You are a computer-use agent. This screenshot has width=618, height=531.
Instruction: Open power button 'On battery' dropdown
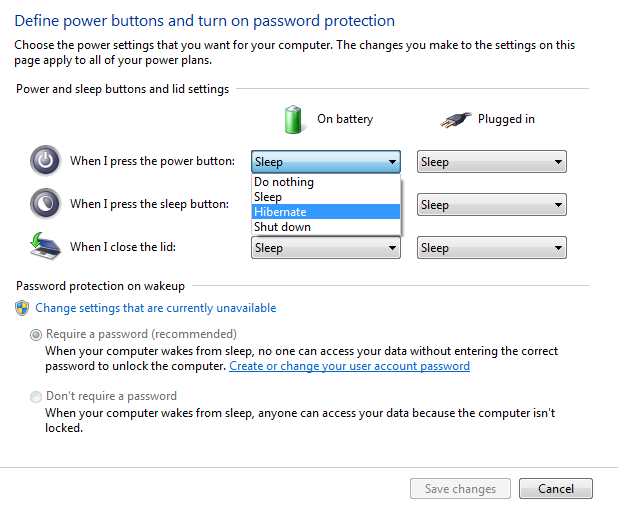[326, 162]
